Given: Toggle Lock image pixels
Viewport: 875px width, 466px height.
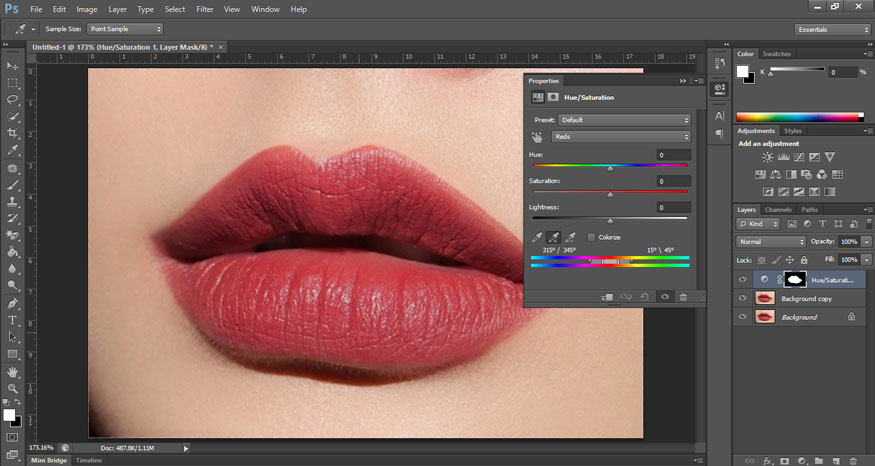Looking at the screenshot, I should [x=776, y=260].
